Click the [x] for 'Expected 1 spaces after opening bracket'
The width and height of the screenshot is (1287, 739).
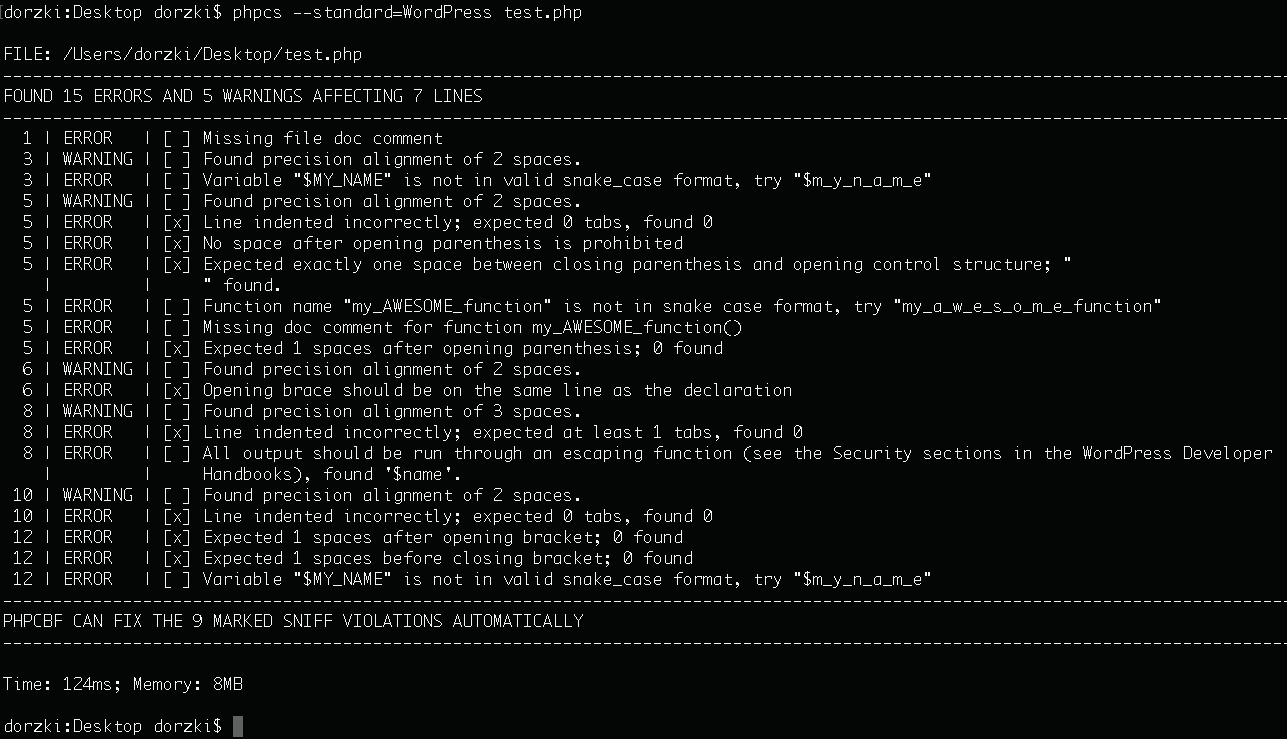[177, 537]
